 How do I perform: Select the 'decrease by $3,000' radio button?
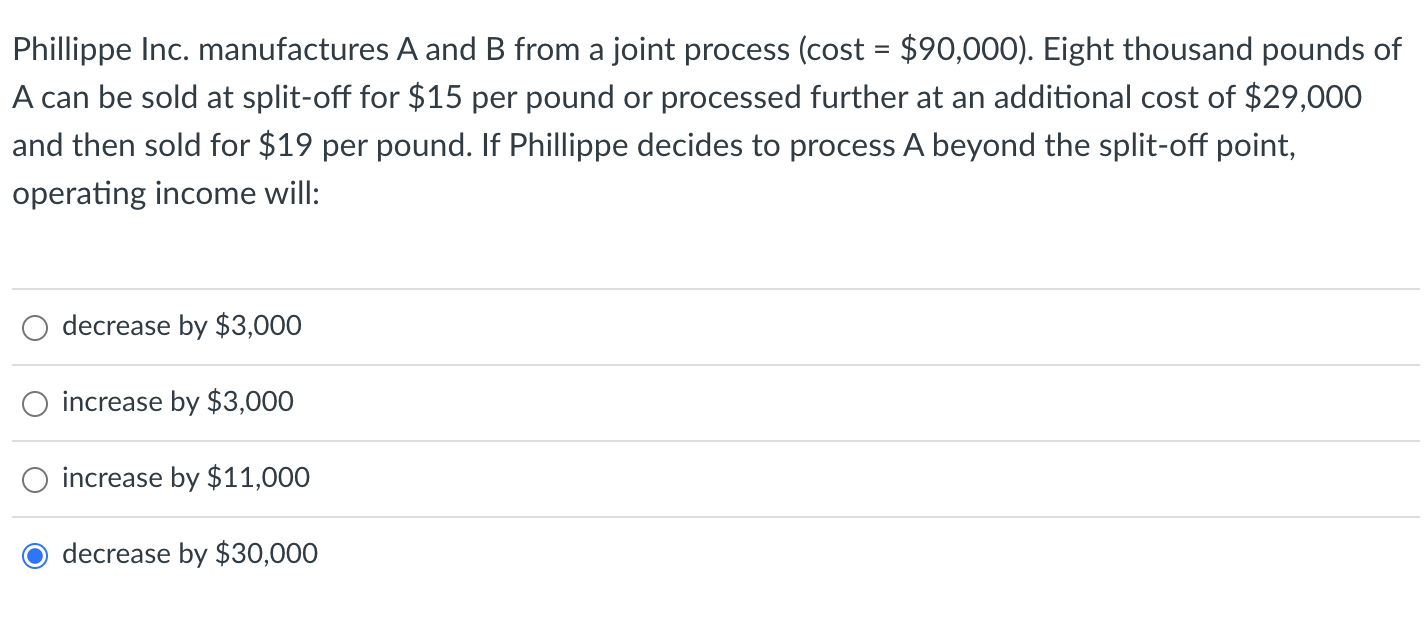35,327
